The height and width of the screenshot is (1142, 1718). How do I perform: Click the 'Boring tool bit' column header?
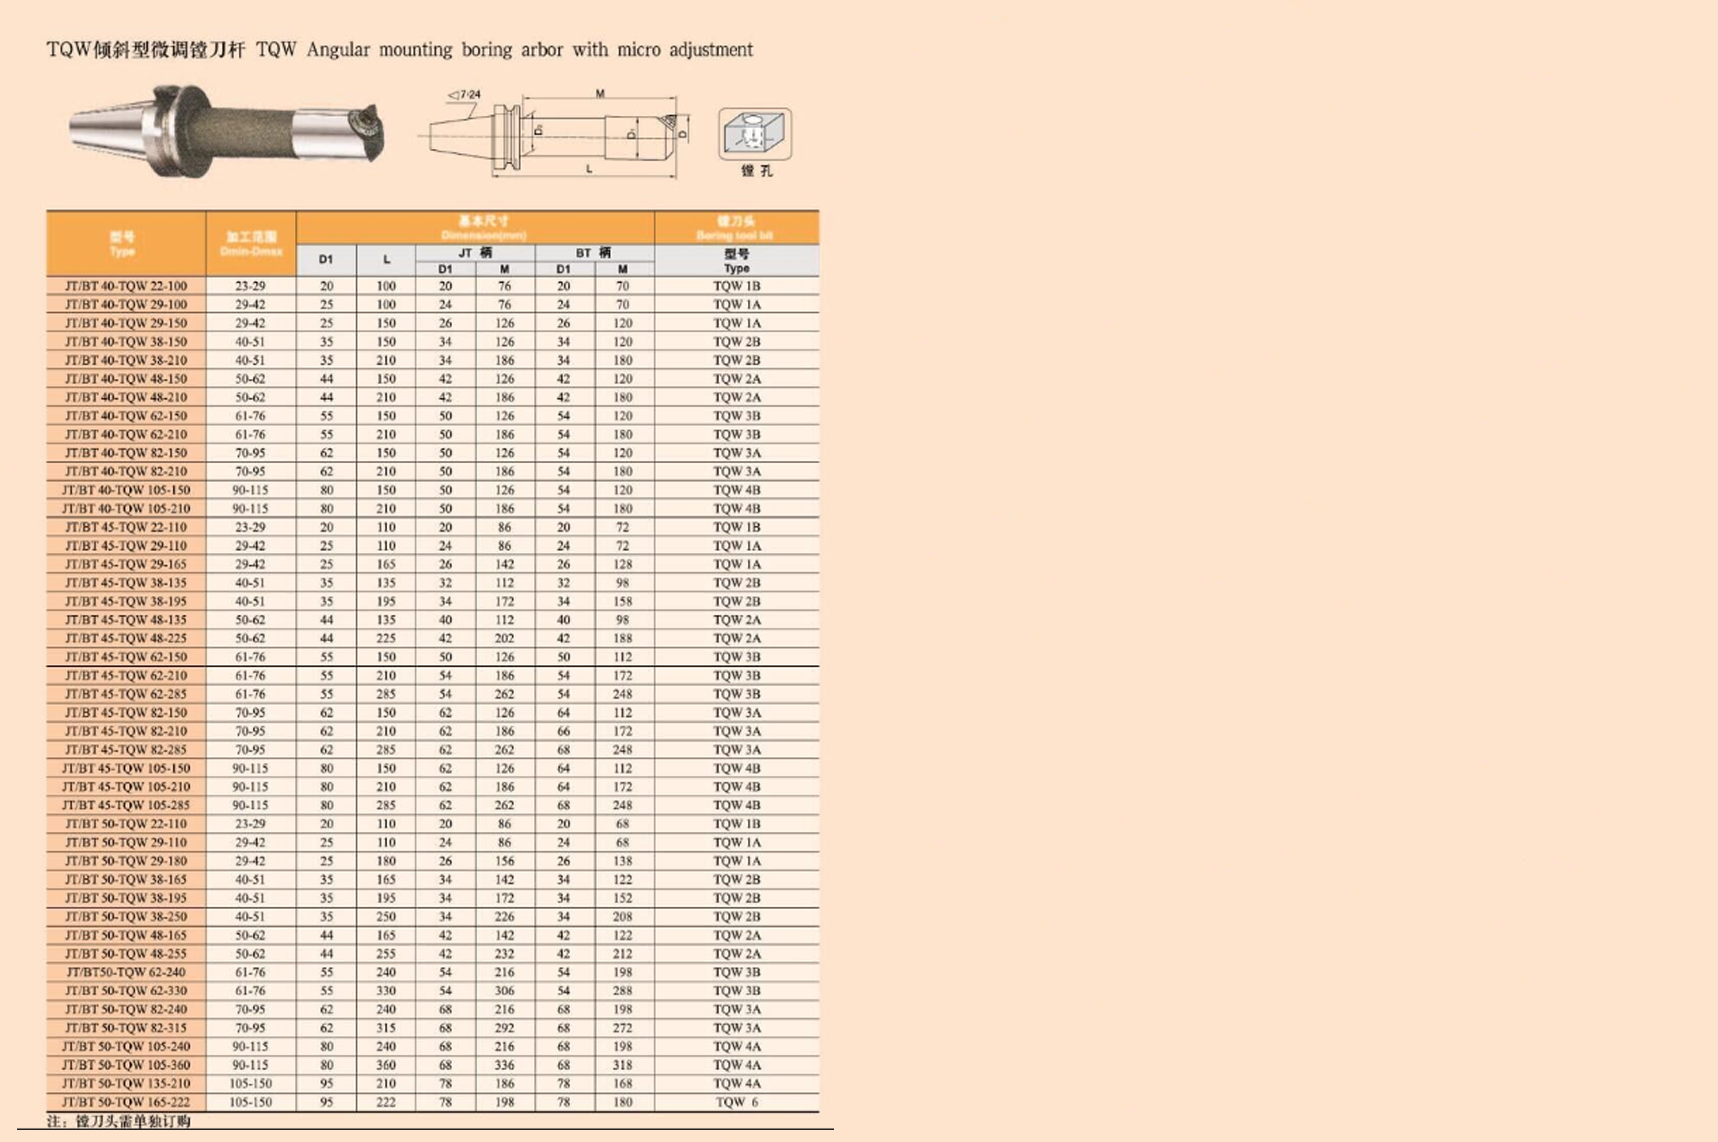[x=736, y=227]
